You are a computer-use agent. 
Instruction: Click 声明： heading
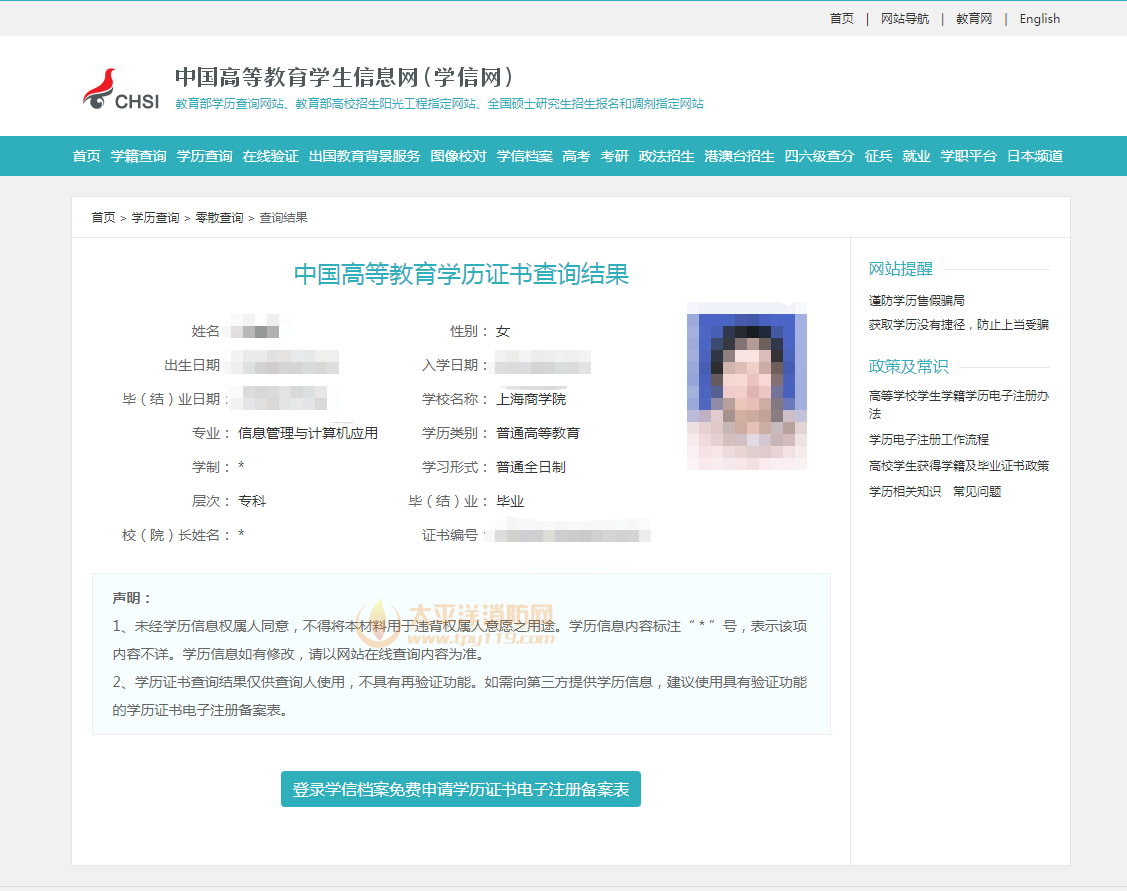(x=132, y=598)
